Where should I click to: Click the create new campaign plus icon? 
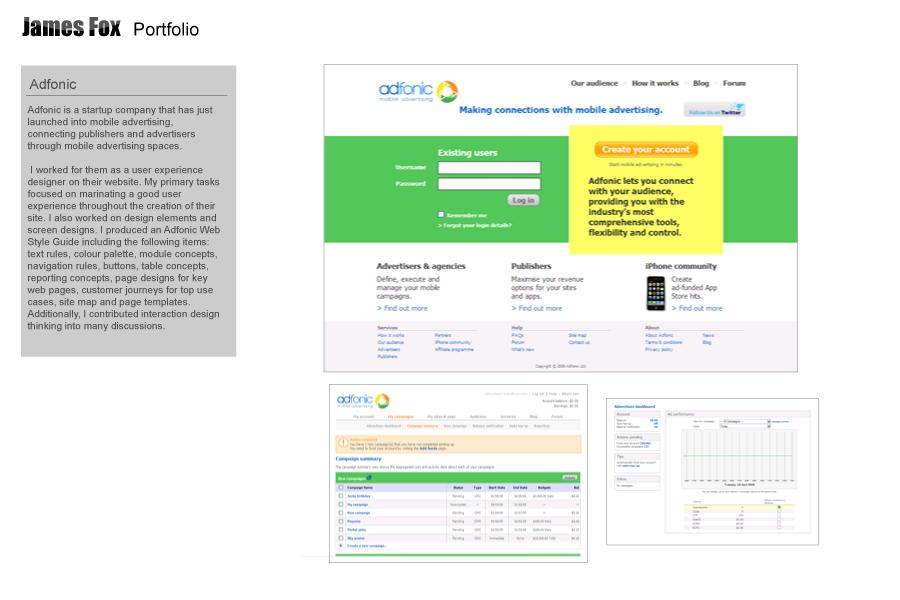[x=341, y=545]
